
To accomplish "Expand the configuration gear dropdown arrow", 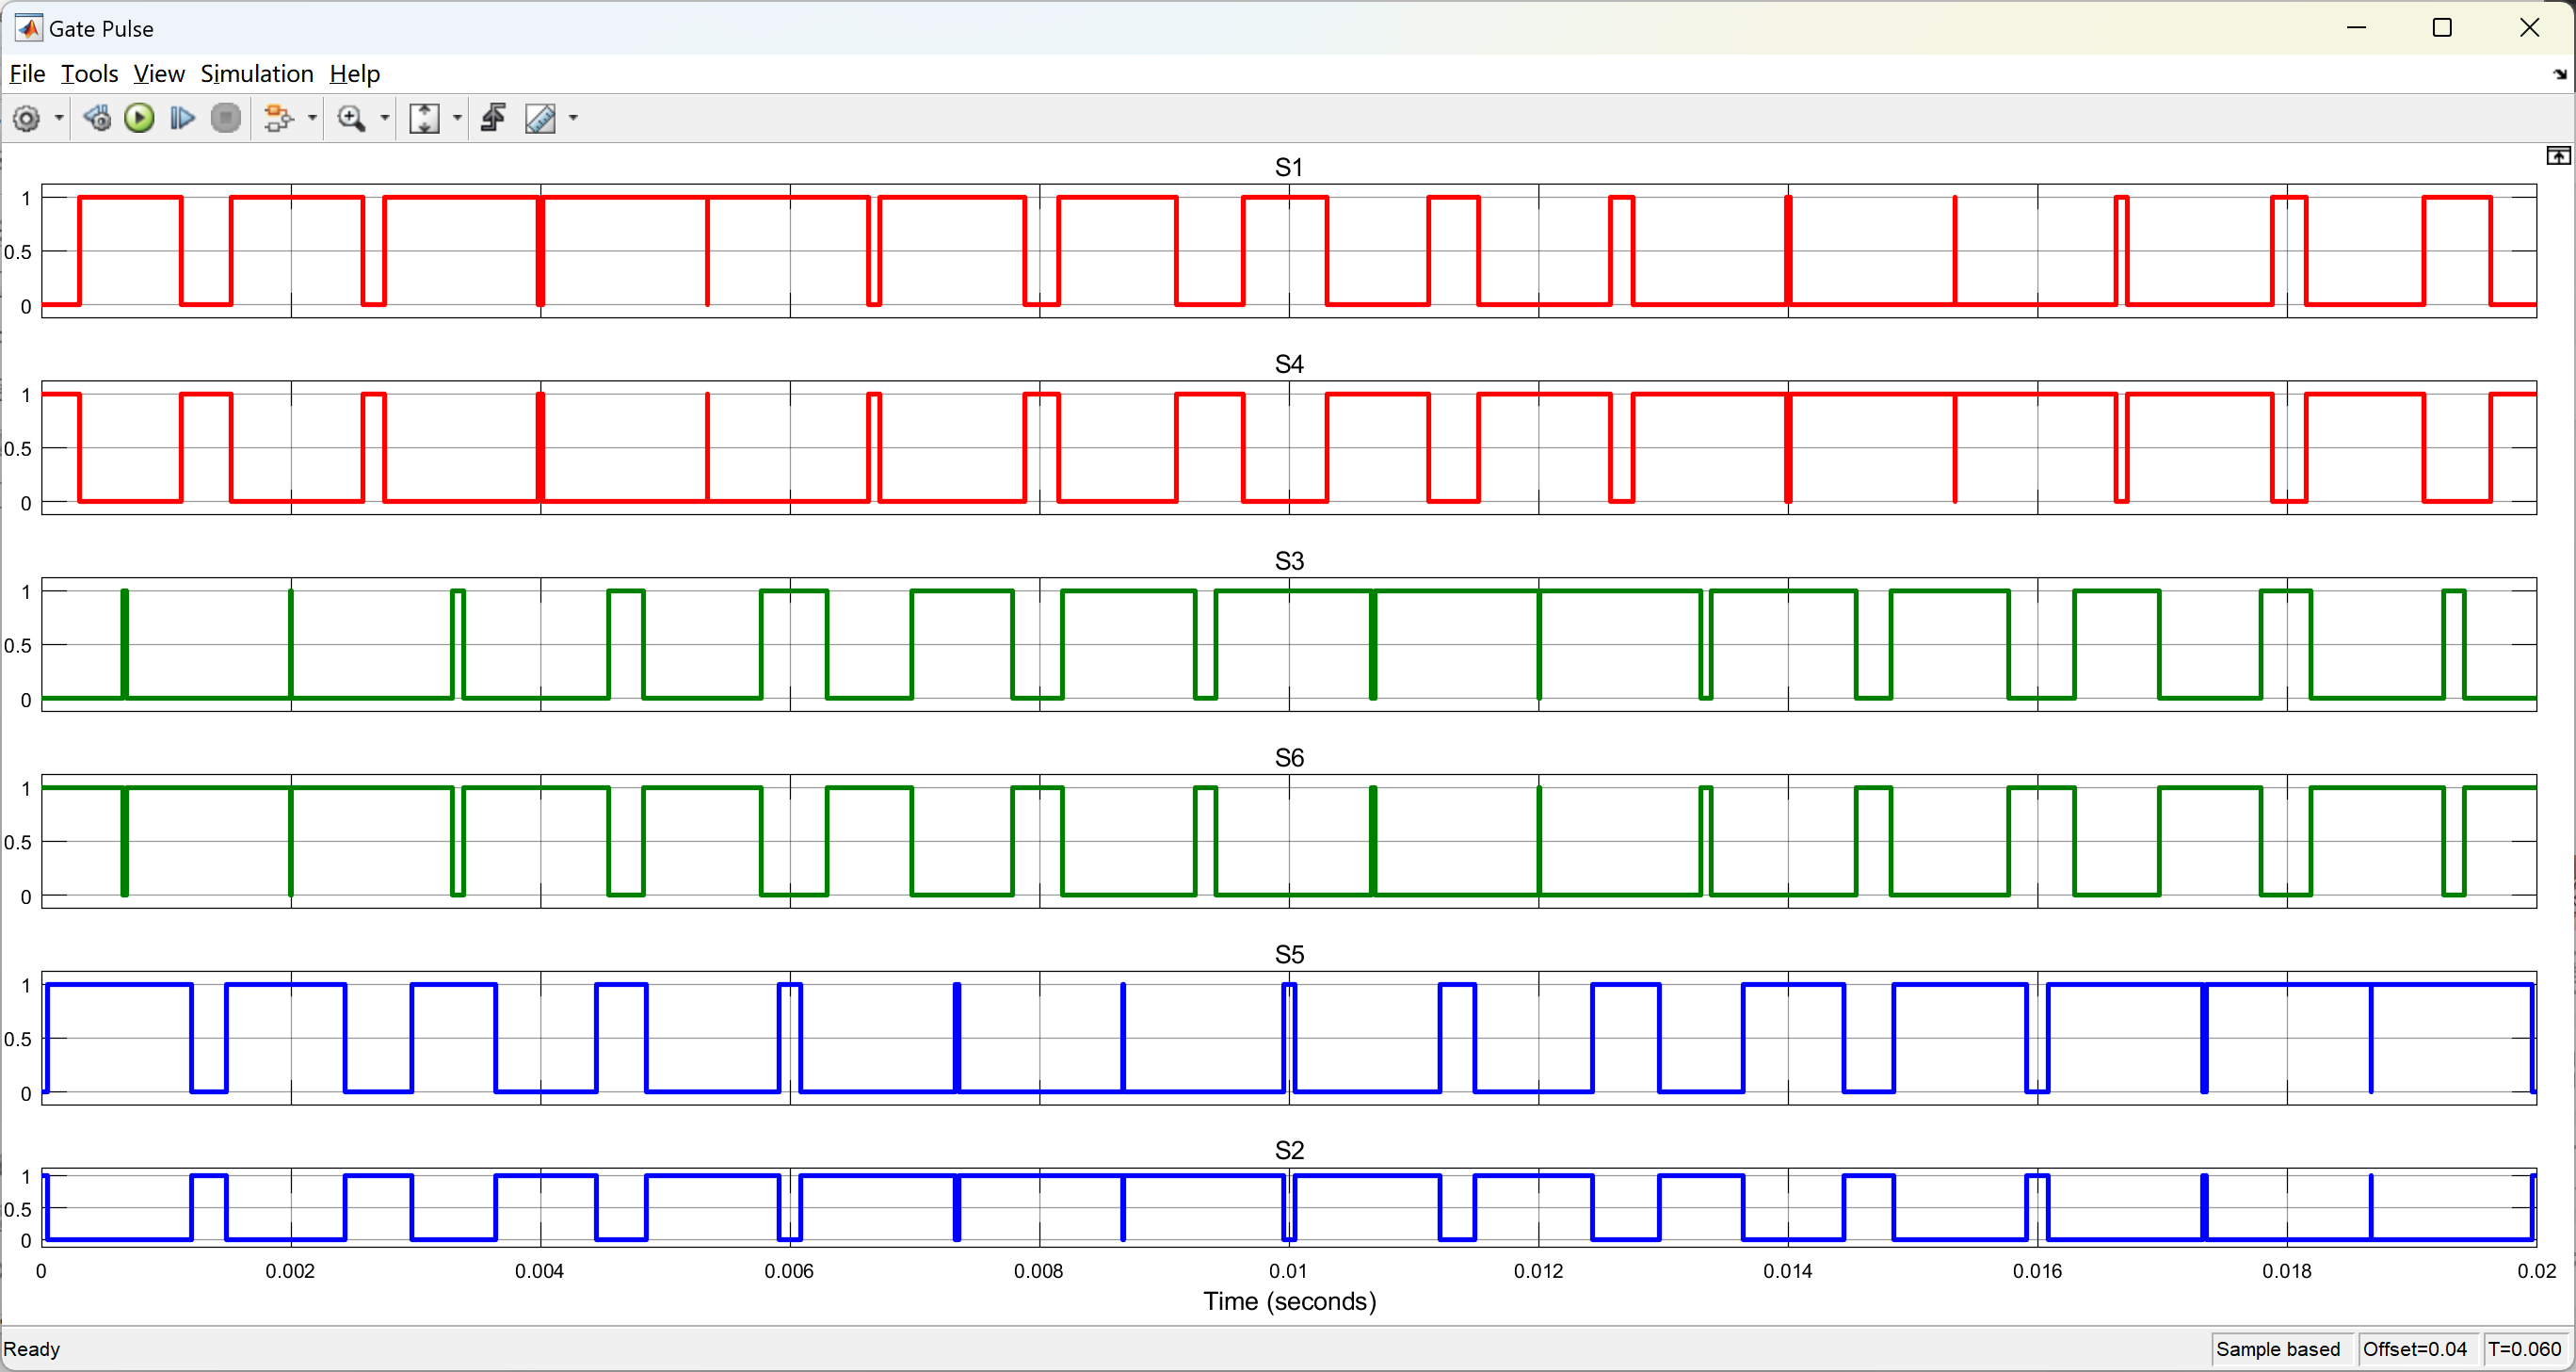I will pyautogui.click(x=59, y=119).
